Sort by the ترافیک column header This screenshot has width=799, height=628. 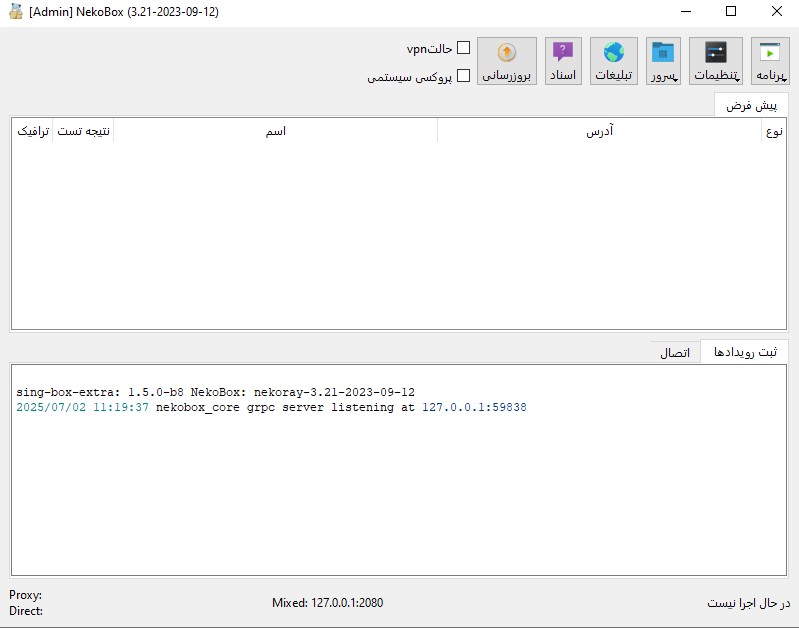tap(33, 131)
